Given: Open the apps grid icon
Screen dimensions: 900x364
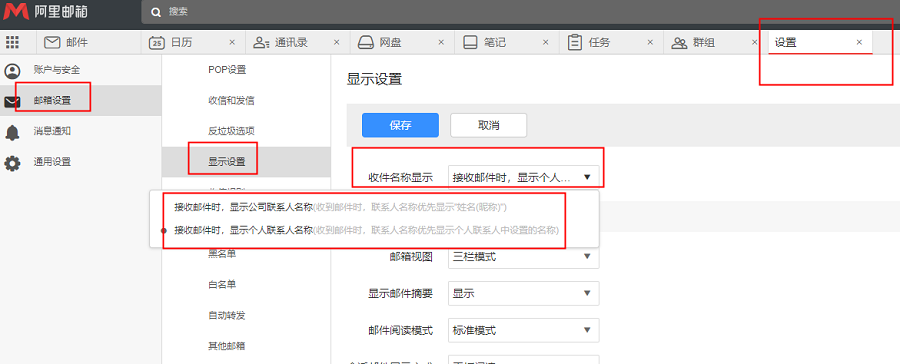Looking at the screenshot, I should pyautogui.click(x=12, y=42).
